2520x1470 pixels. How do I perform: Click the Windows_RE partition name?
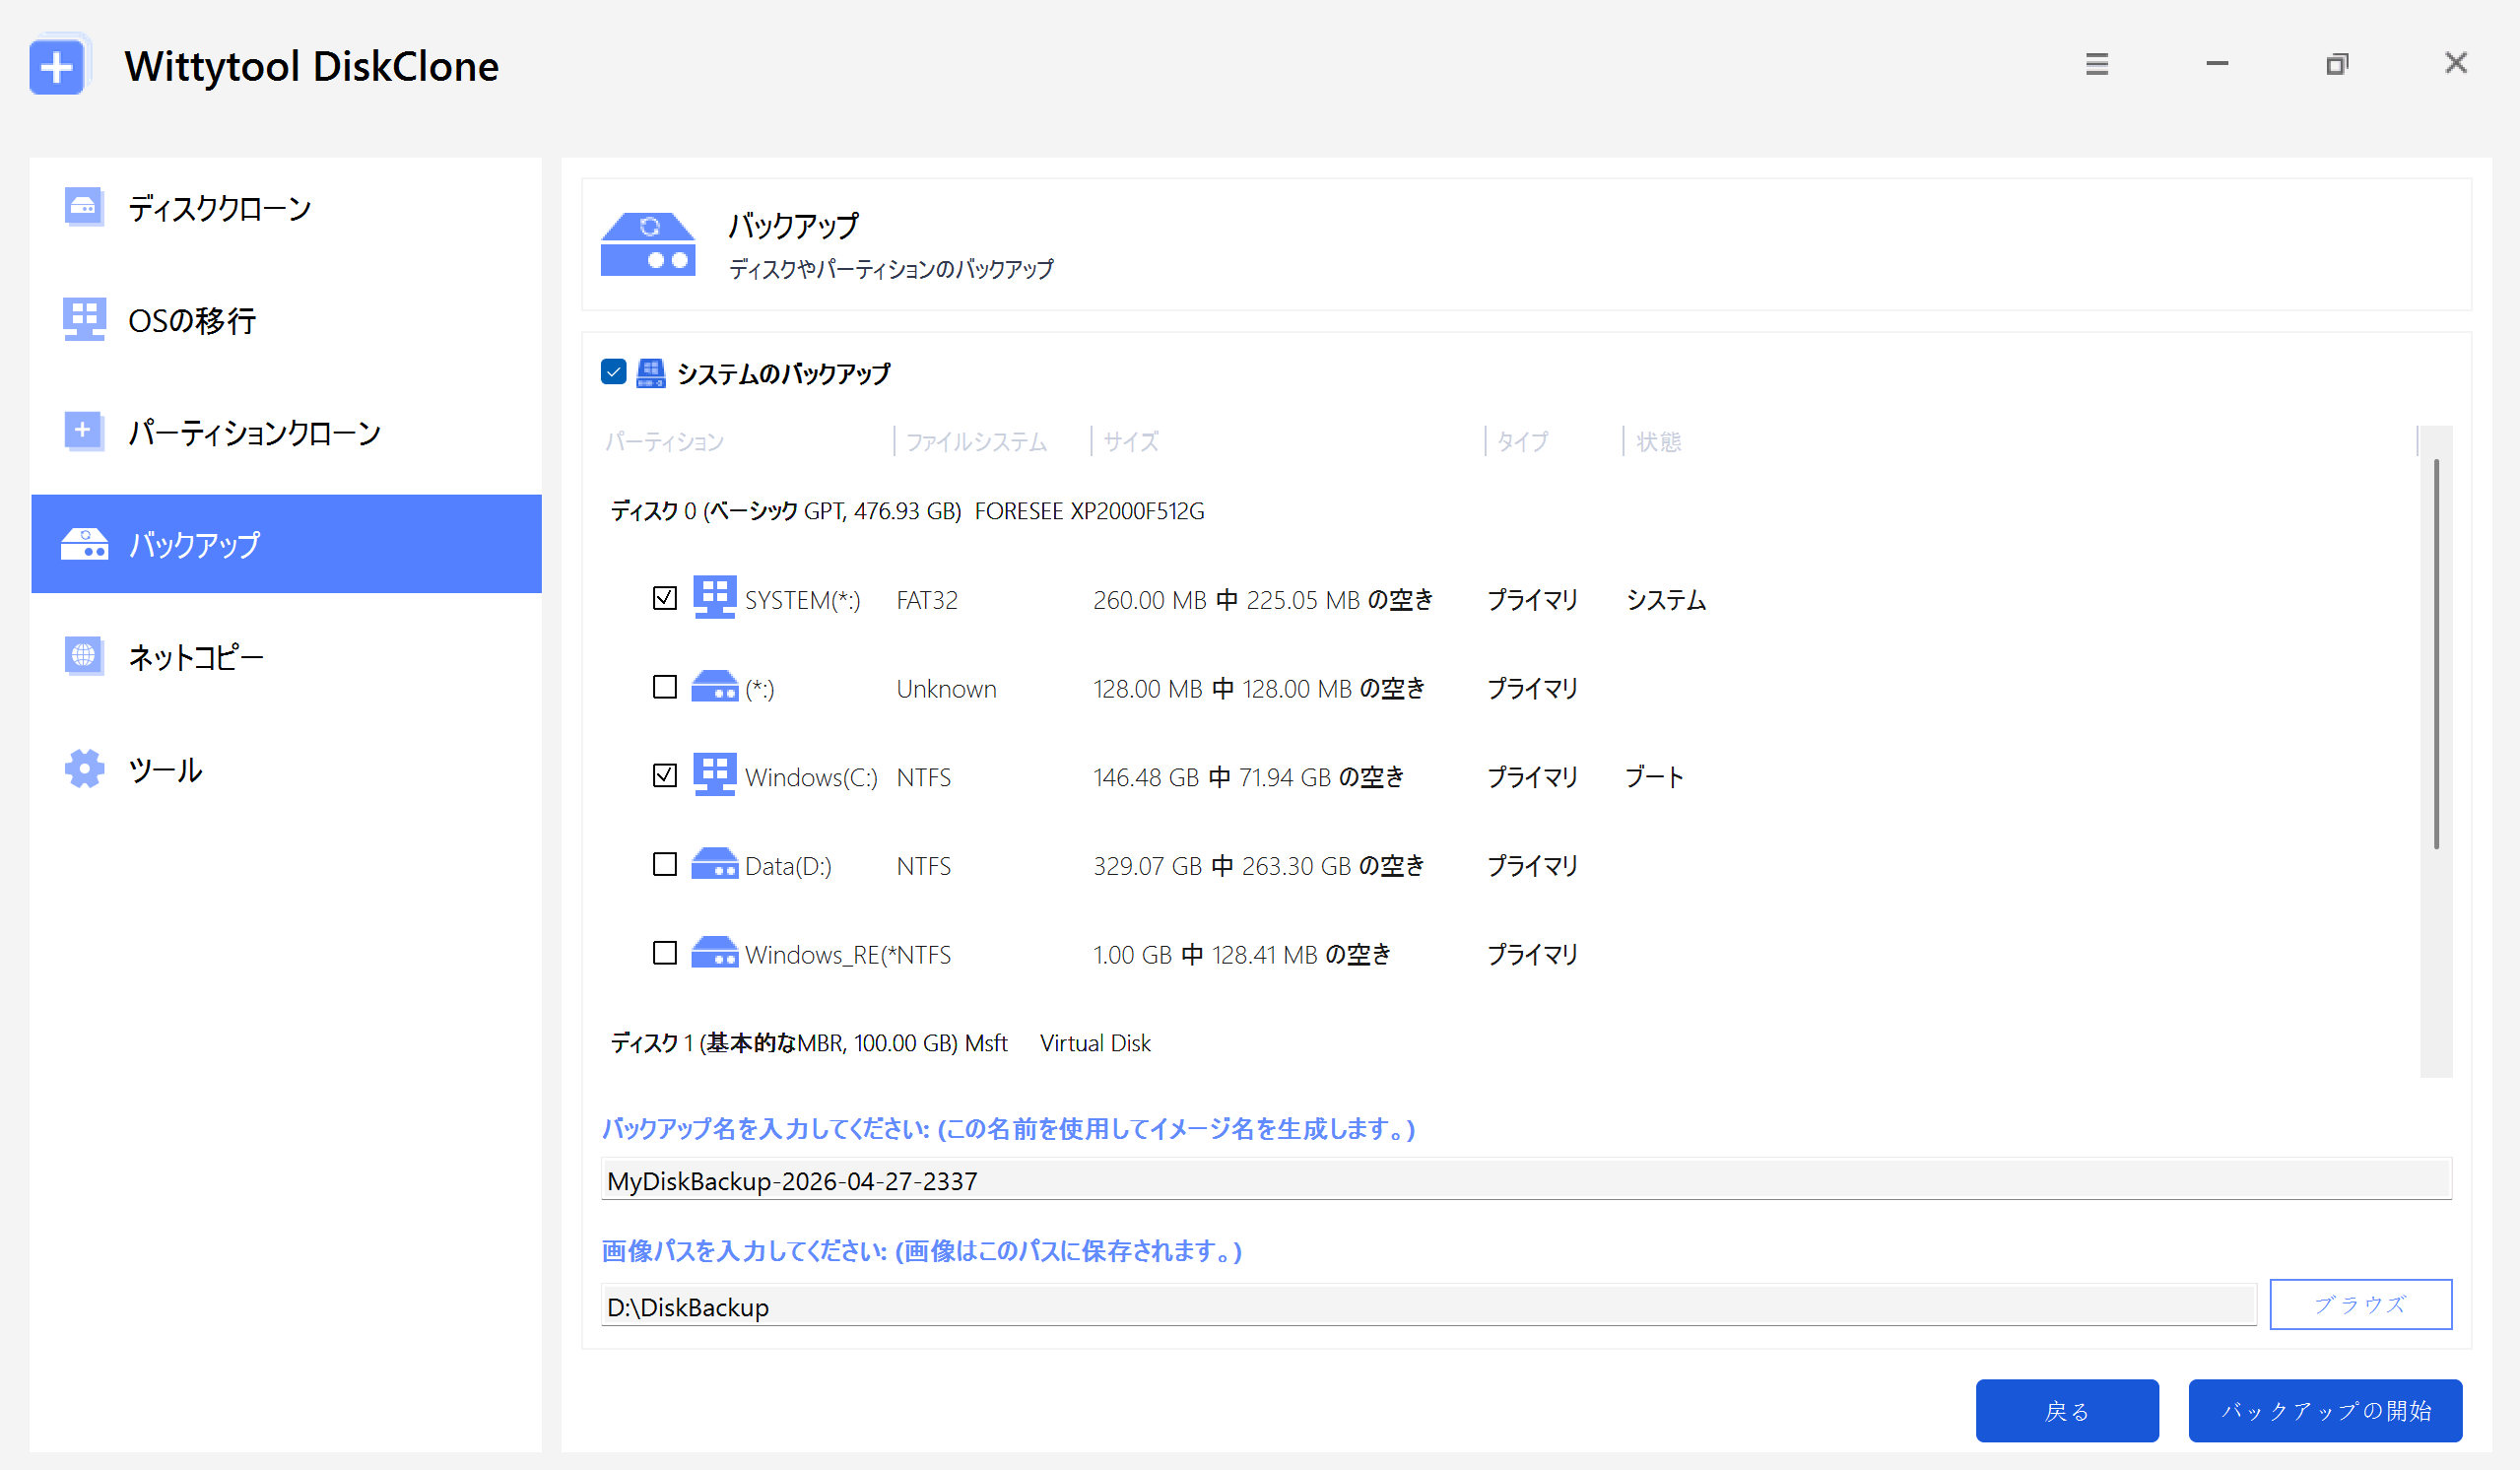pyautogui.click(x=819, y=955)
